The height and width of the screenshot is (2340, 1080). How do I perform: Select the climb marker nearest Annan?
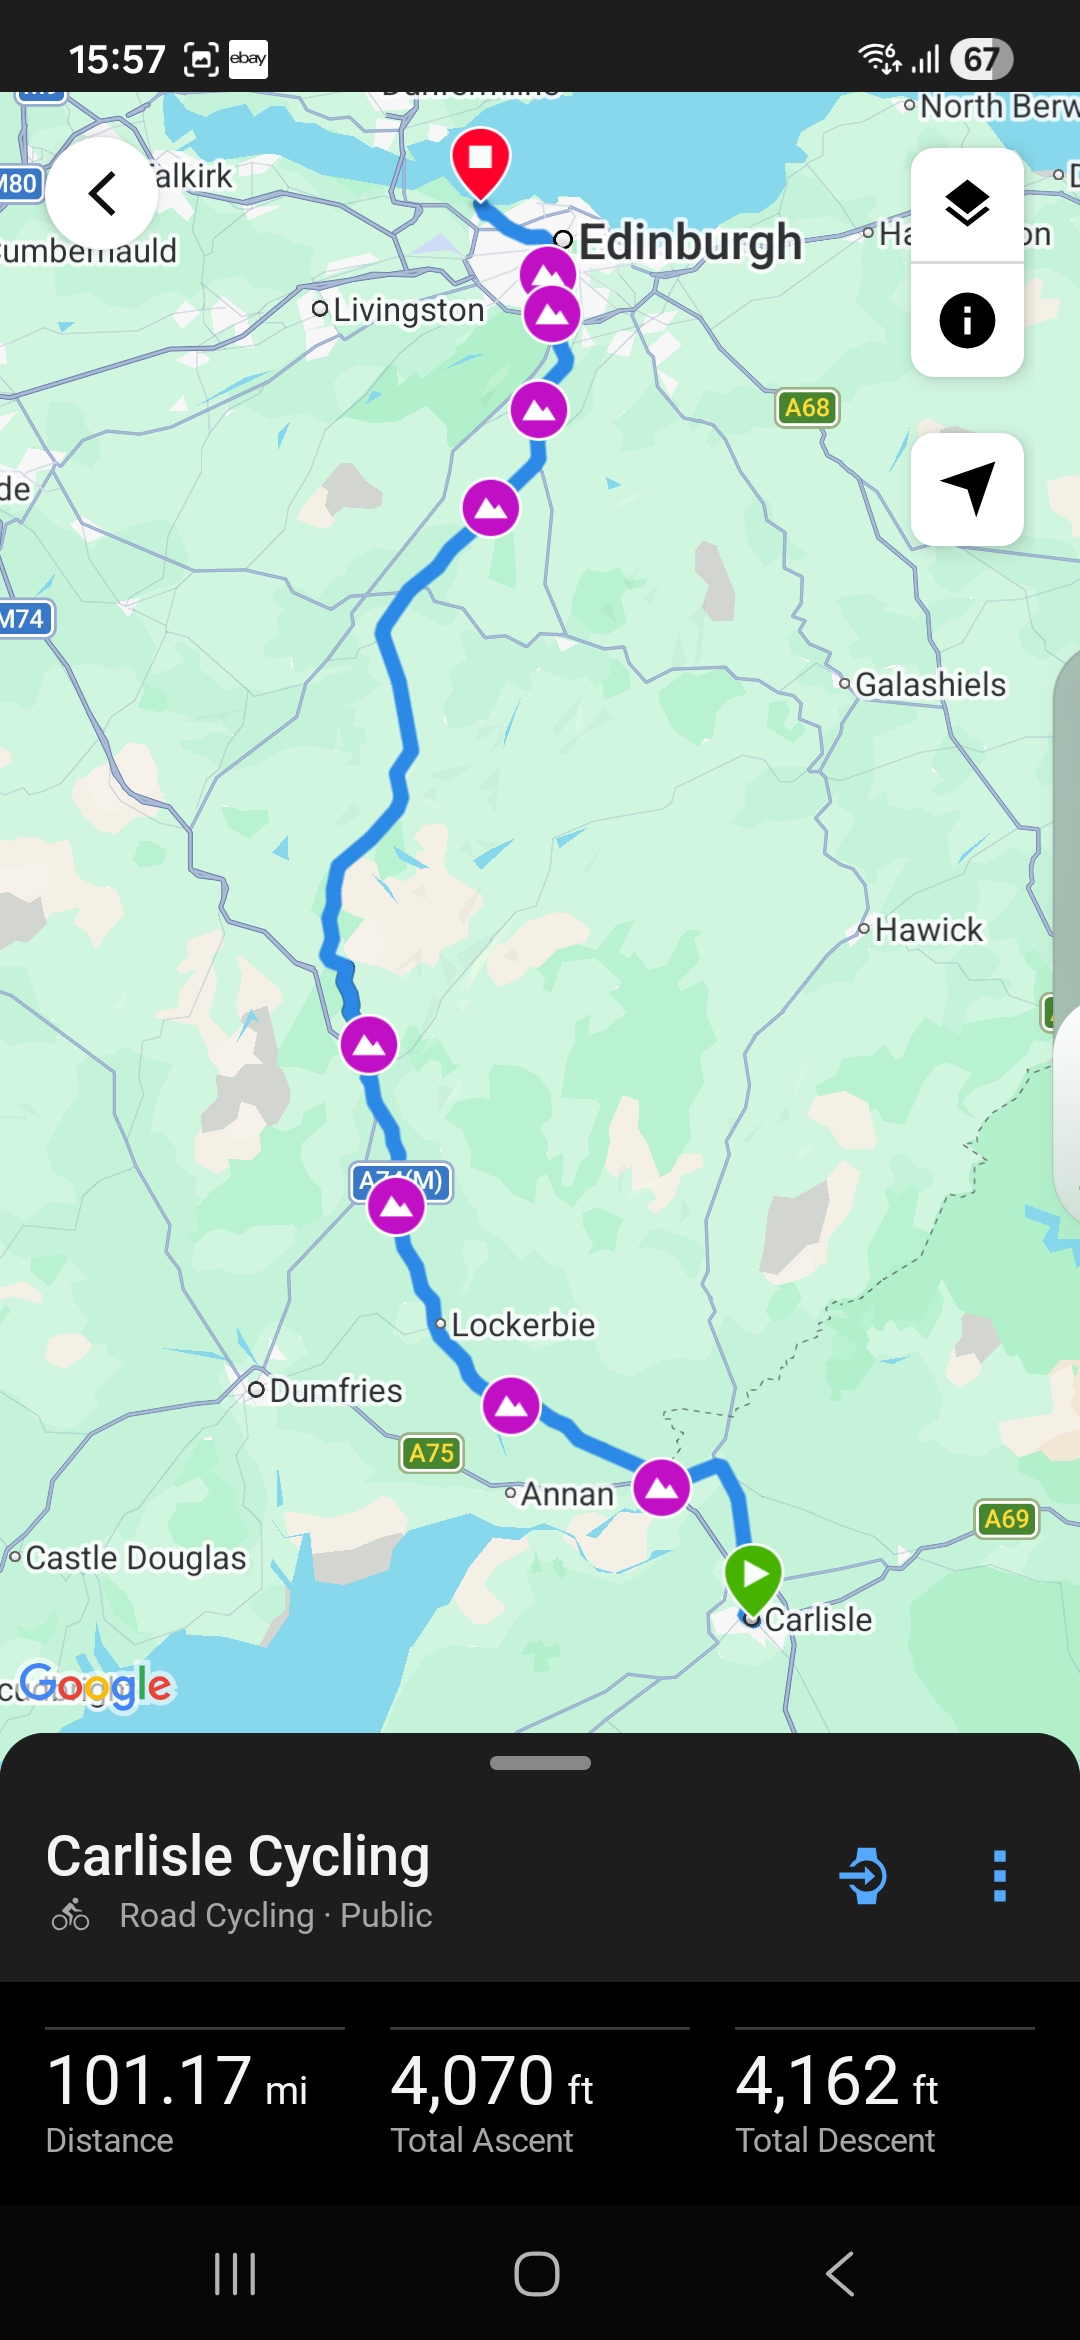[x=662, y=1487]
